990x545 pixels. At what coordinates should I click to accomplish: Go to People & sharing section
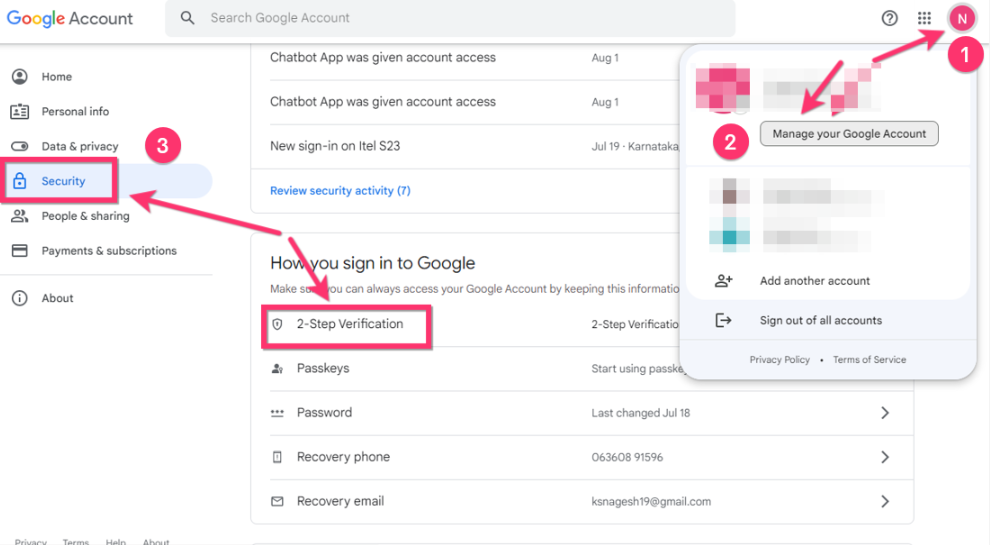tap(85, 216)
